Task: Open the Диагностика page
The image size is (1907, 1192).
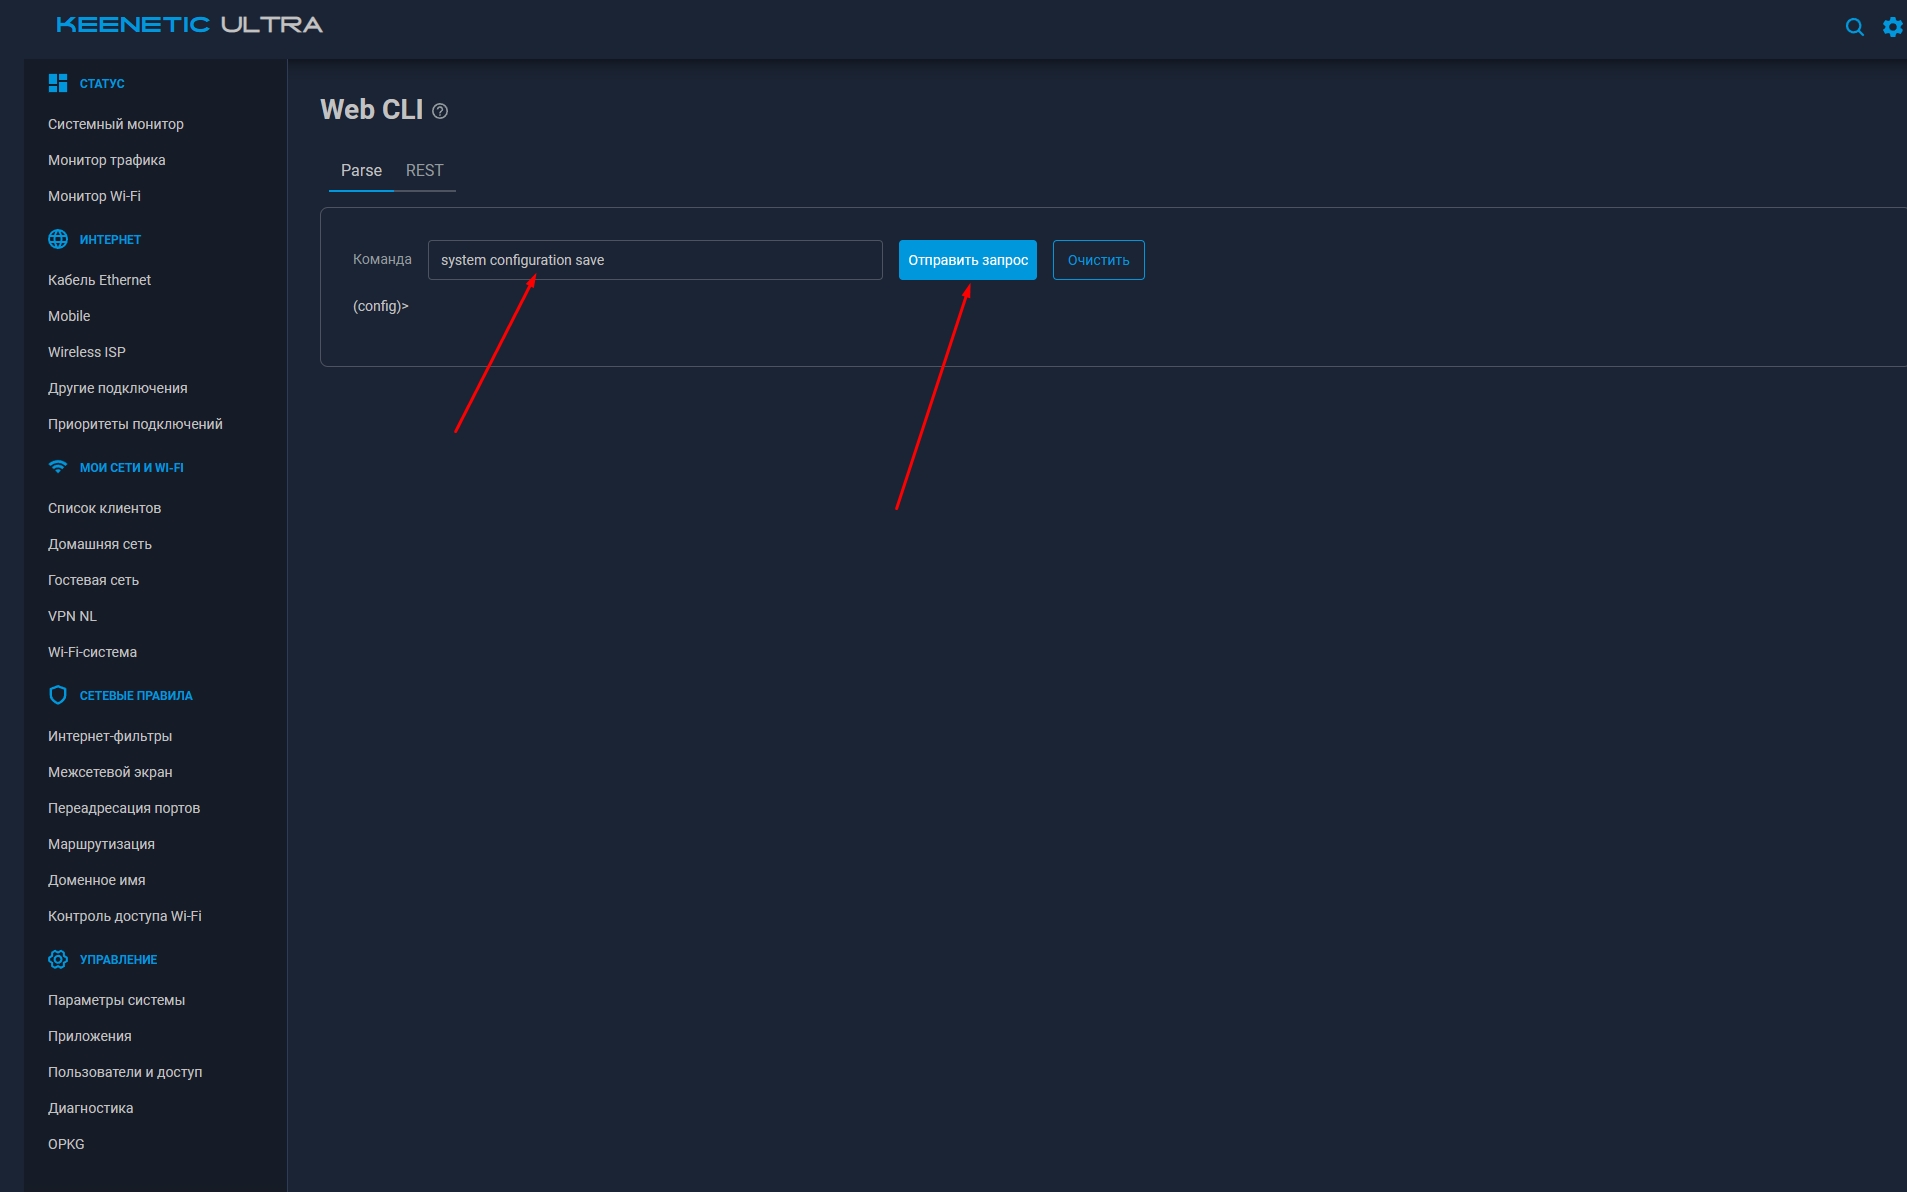Action: coord(91,1108)
